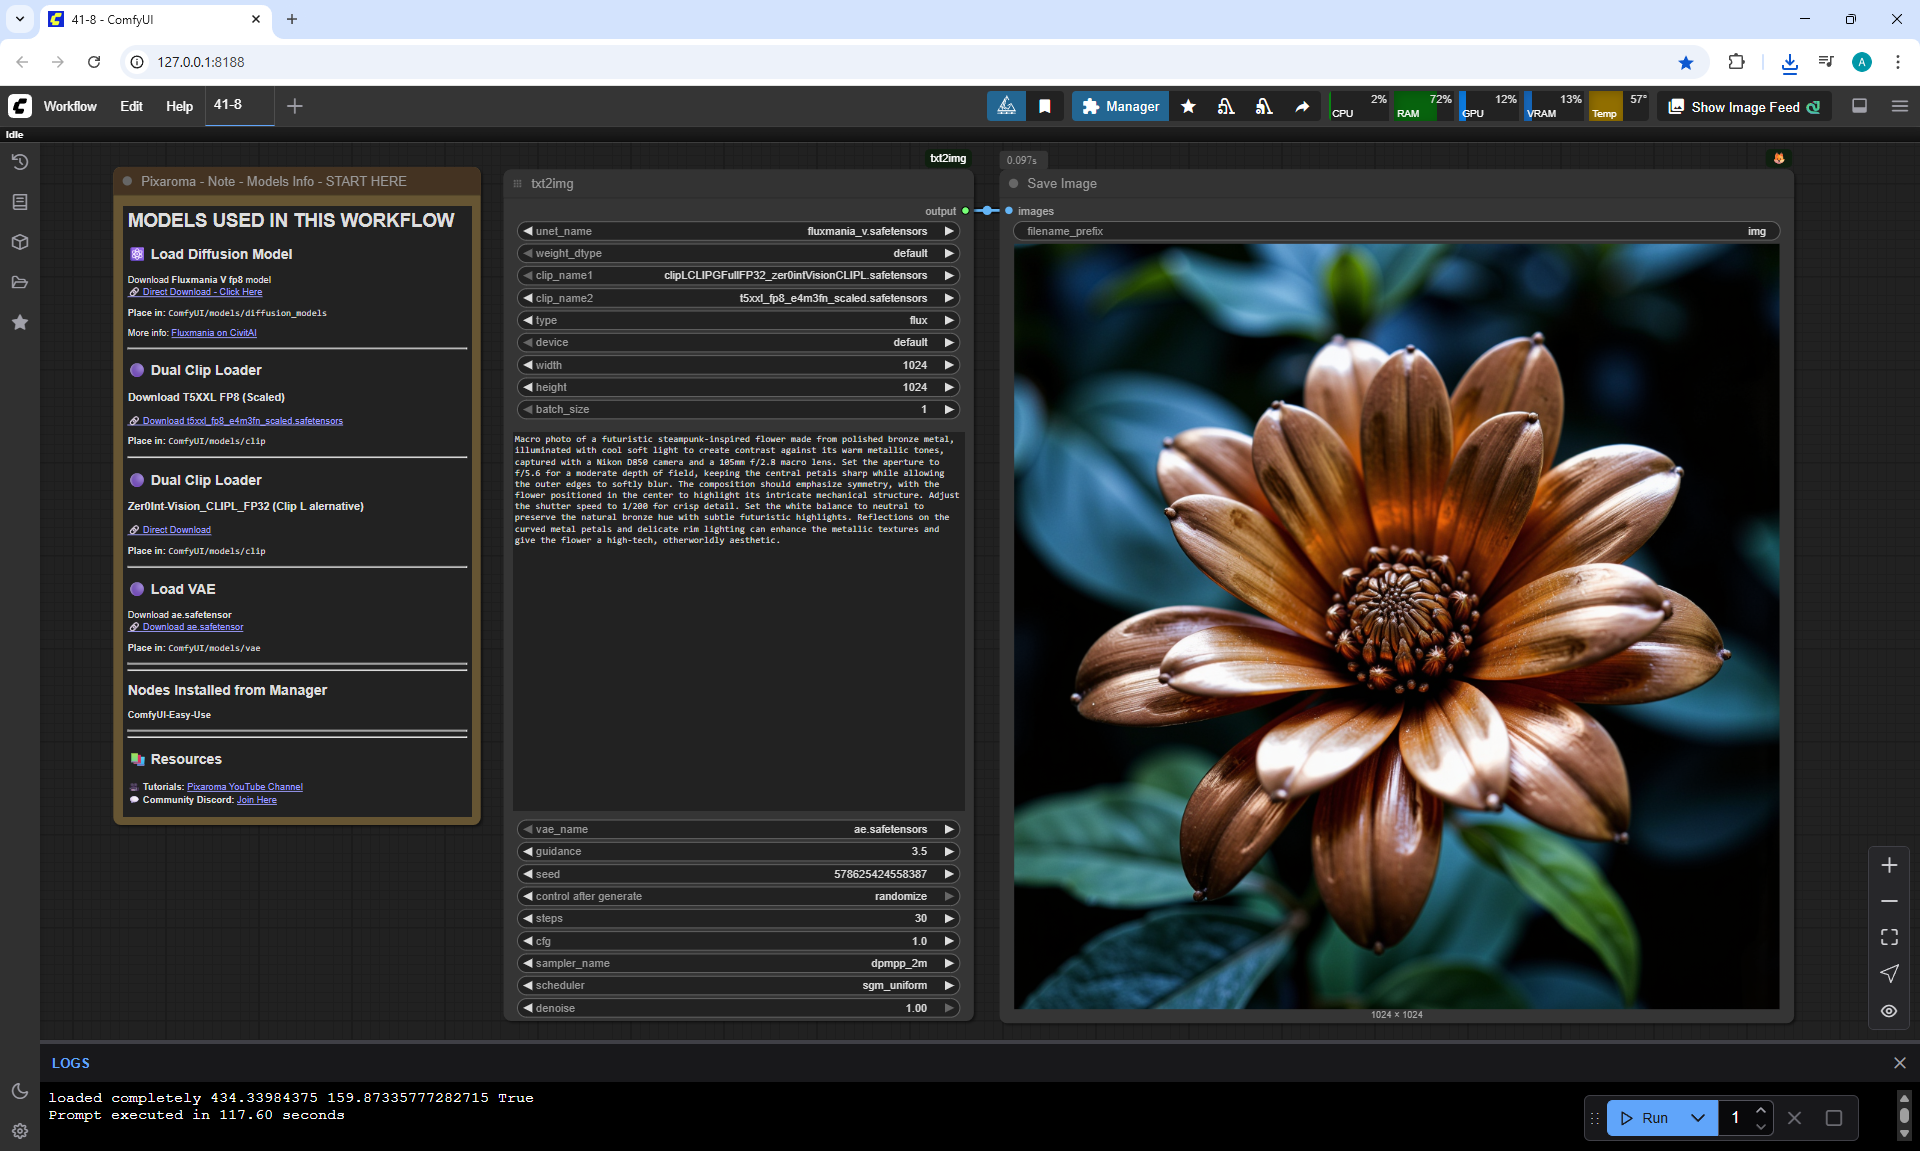Image resolution: width=1920 pixels, height=1151 pixels.
Task: Toggle the bottom panel icon
Action: coord(1859,106)
